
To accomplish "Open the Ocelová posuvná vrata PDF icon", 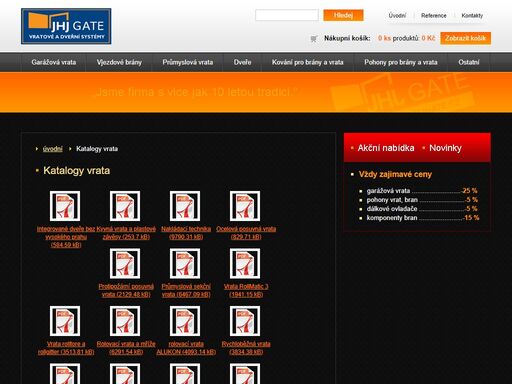I will [x=245, y=206].
